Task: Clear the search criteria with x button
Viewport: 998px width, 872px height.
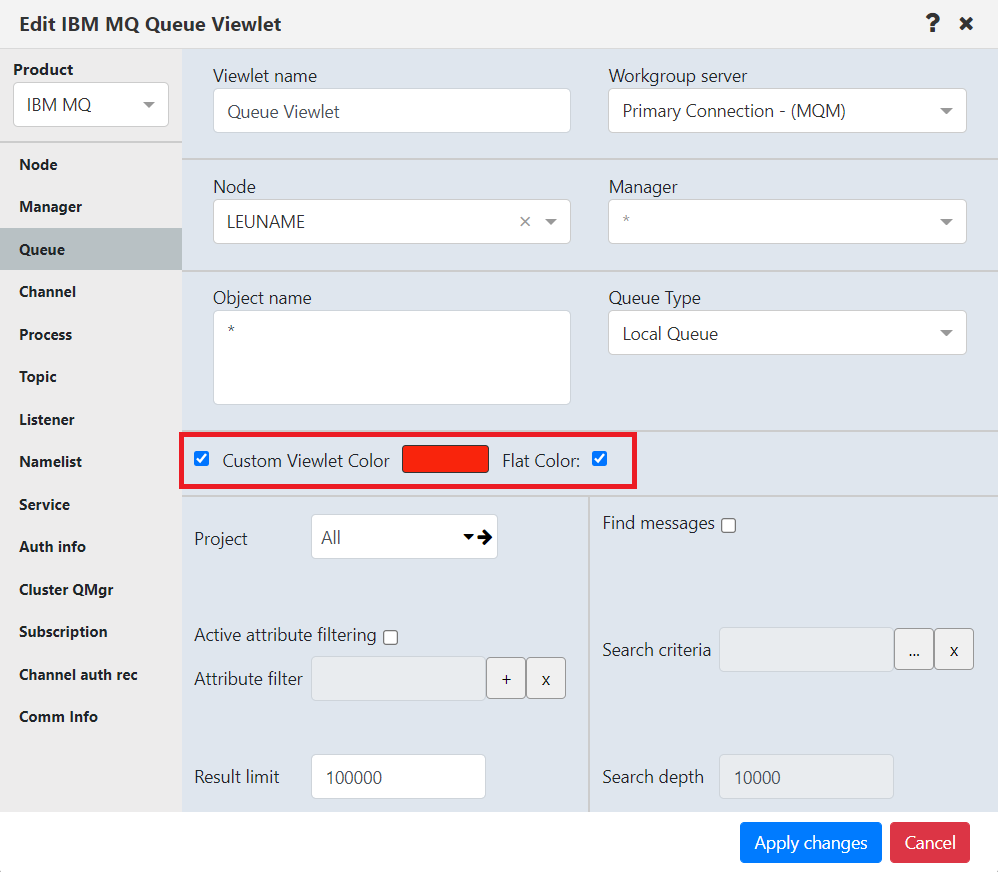Action: [953, 649]
